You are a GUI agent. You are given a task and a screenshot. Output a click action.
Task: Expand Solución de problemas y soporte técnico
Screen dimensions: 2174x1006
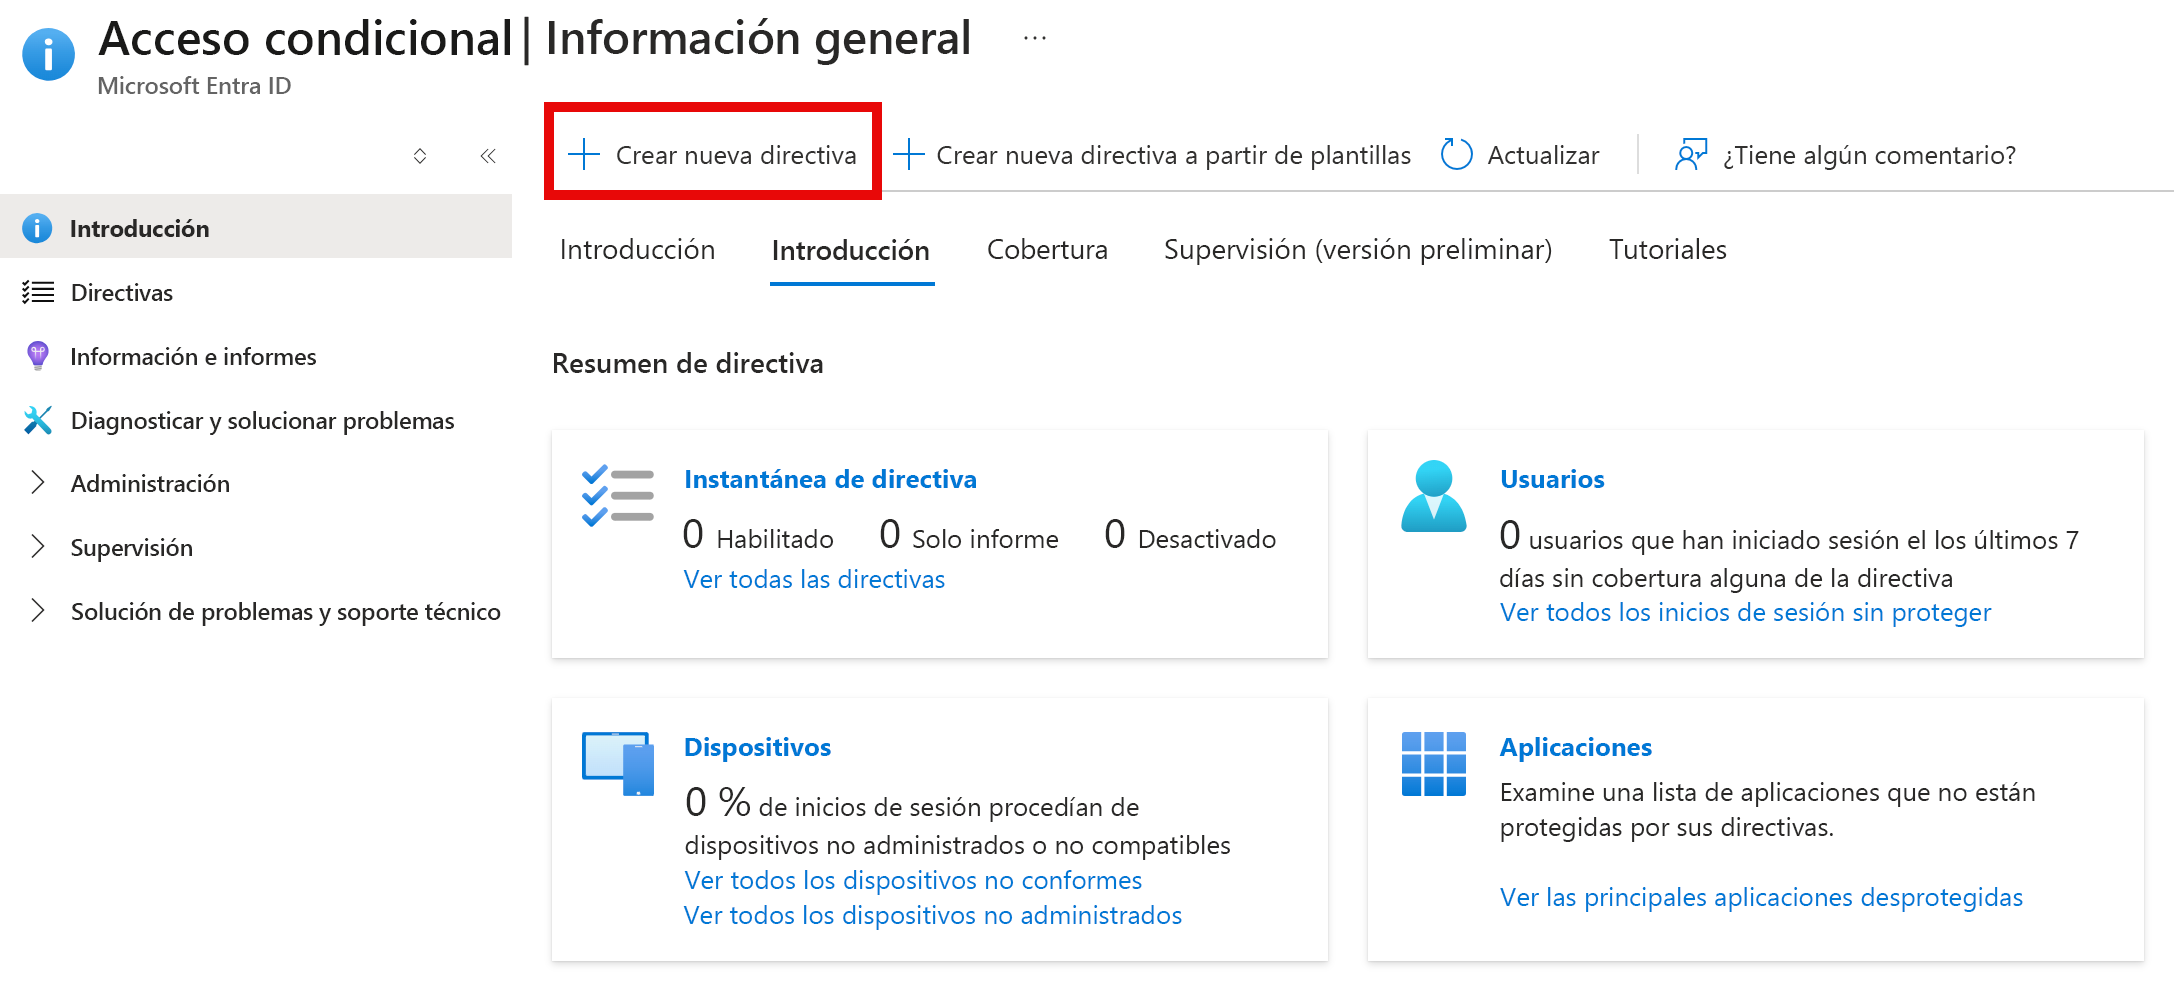click(x=38, y=611)
